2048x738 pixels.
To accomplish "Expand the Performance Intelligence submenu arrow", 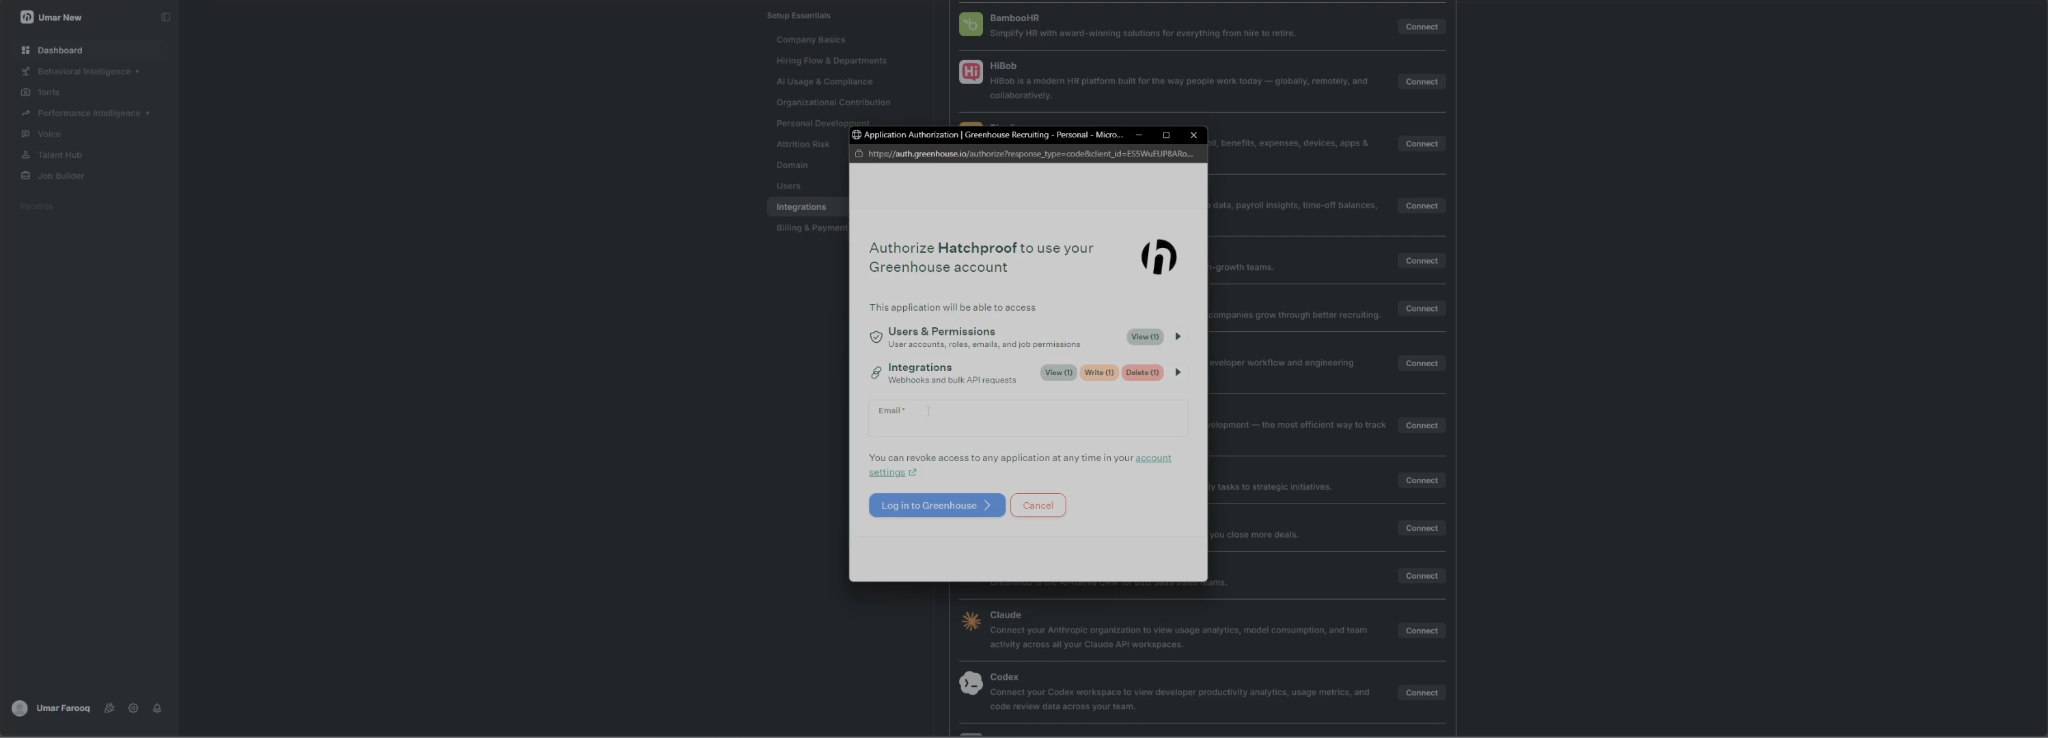I will [x=147, y=113].
